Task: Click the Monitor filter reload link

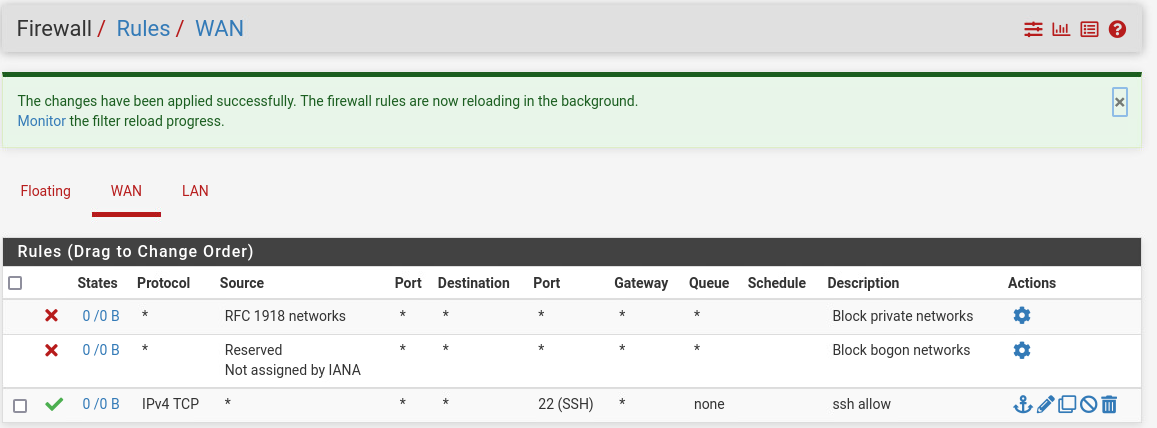Action: click(x=41, y=121)
